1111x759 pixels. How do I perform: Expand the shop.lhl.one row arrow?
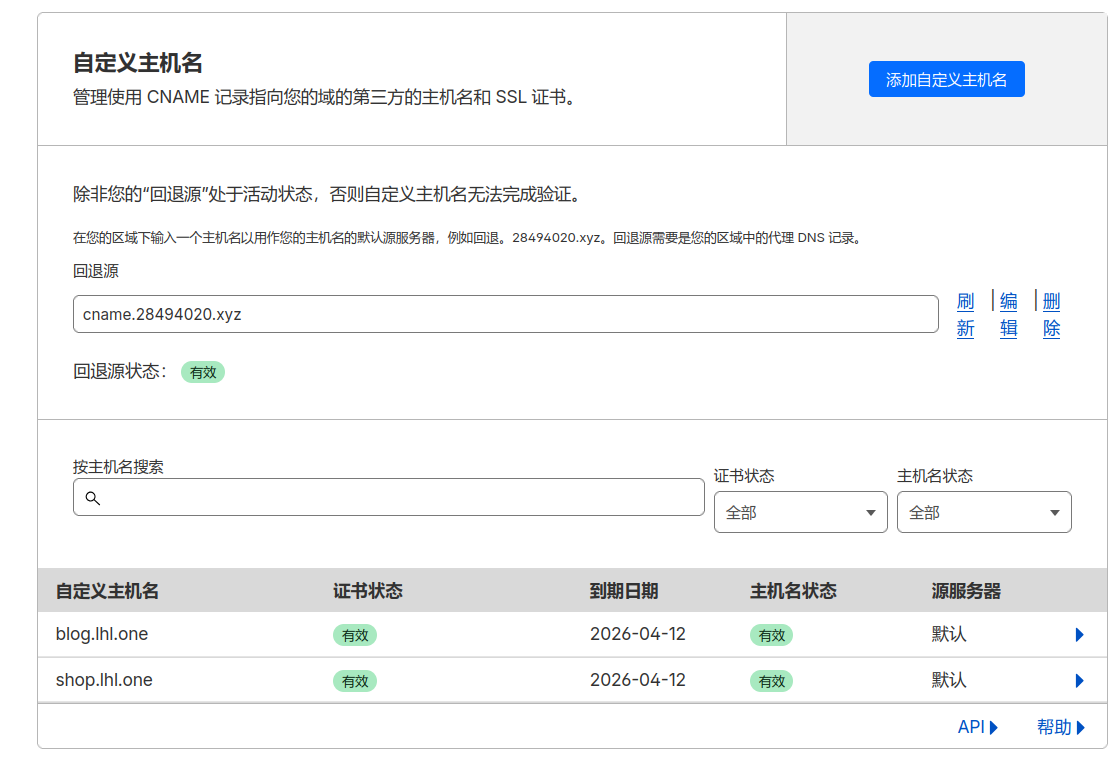[x=1079, y=681]
